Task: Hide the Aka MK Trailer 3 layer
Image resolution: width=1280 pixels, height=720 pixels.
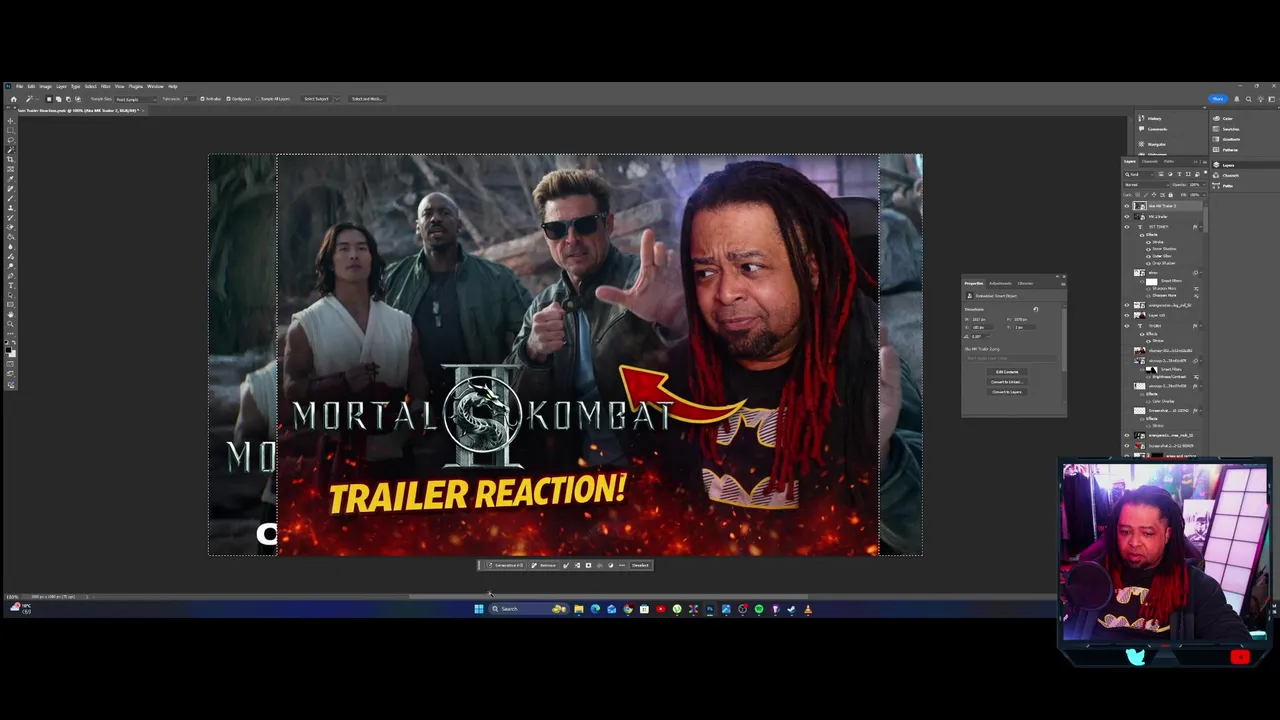Action: point(1127,206)
